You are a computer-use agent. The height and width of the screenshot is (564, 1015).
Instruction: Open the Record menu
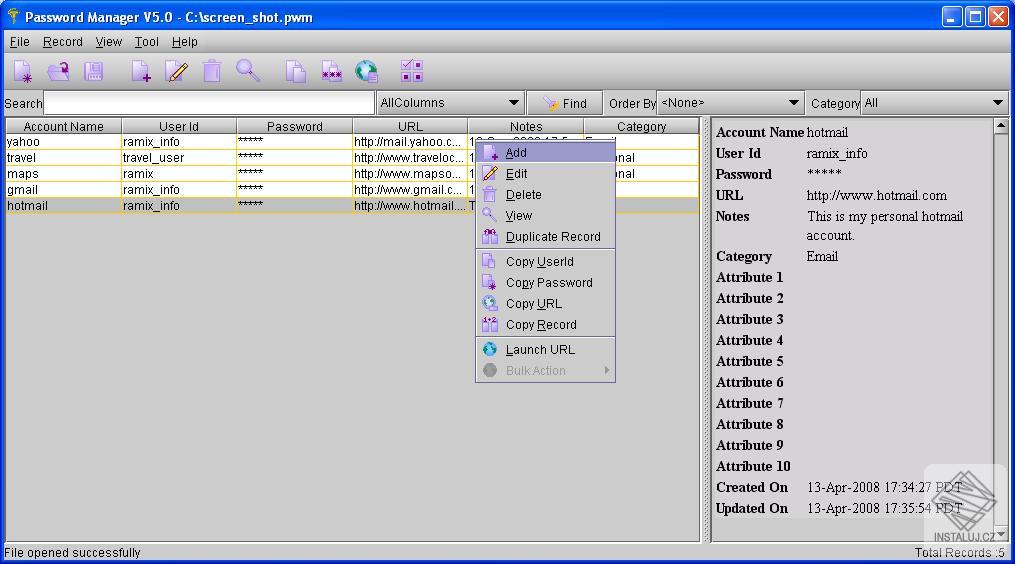[x=63, y=42]
